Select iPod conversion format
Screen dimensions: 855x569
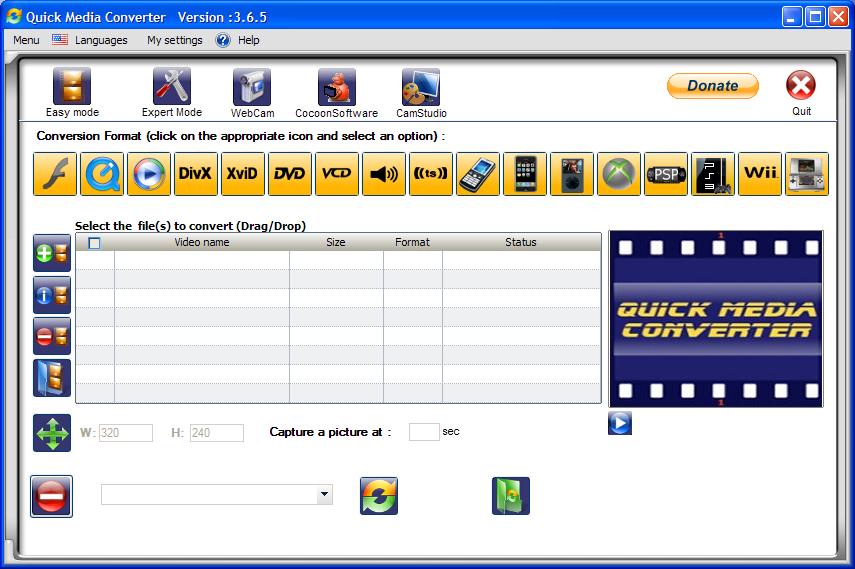click(x=571, y=174)
